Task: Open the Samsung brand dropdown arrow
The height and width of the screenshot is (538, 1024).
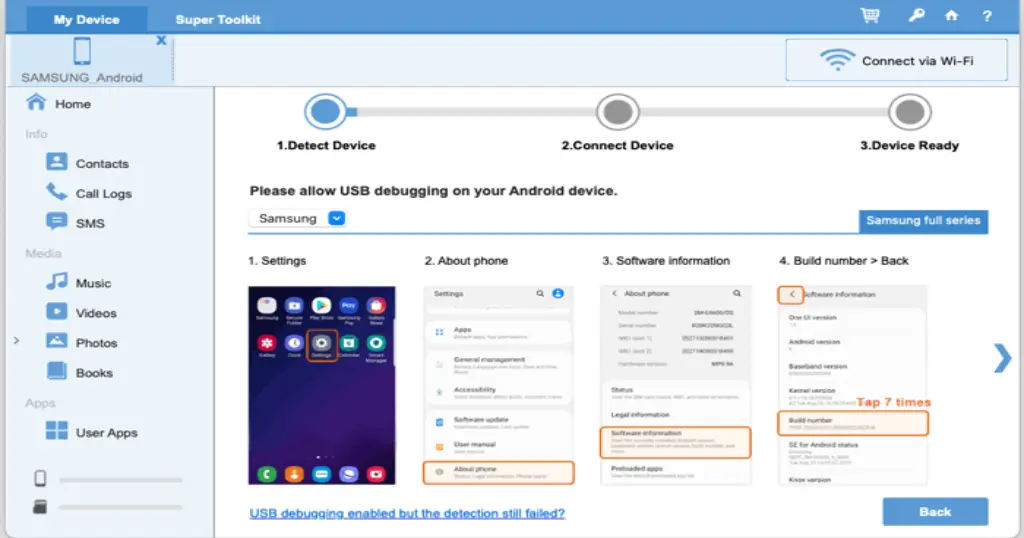Action: click(336, 218)
